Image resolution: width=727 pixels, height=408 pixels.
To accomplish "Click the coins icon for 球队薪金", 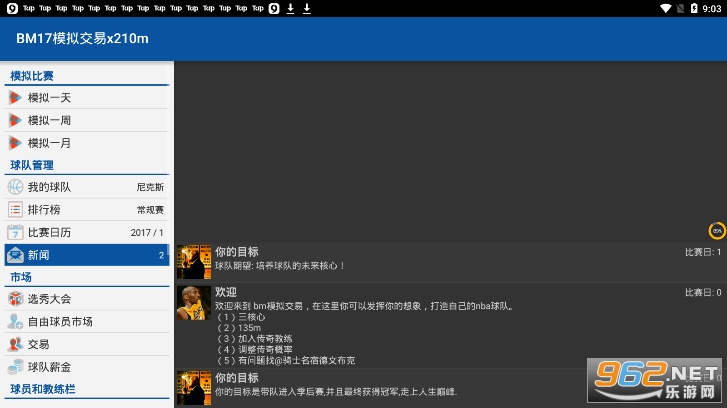I will (x=15, y=367).
